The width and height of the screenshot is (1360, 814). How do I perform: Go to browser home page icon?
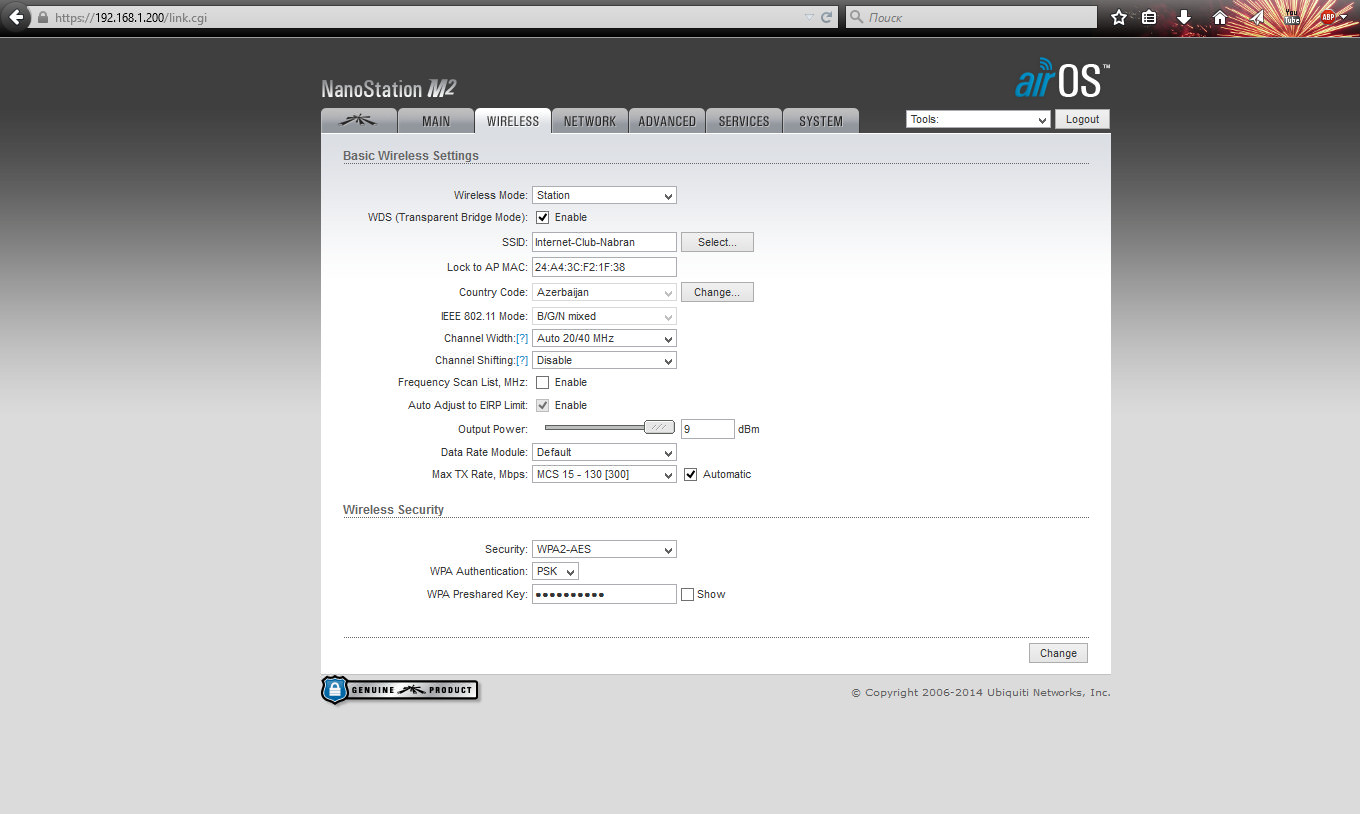(1219, 18)
